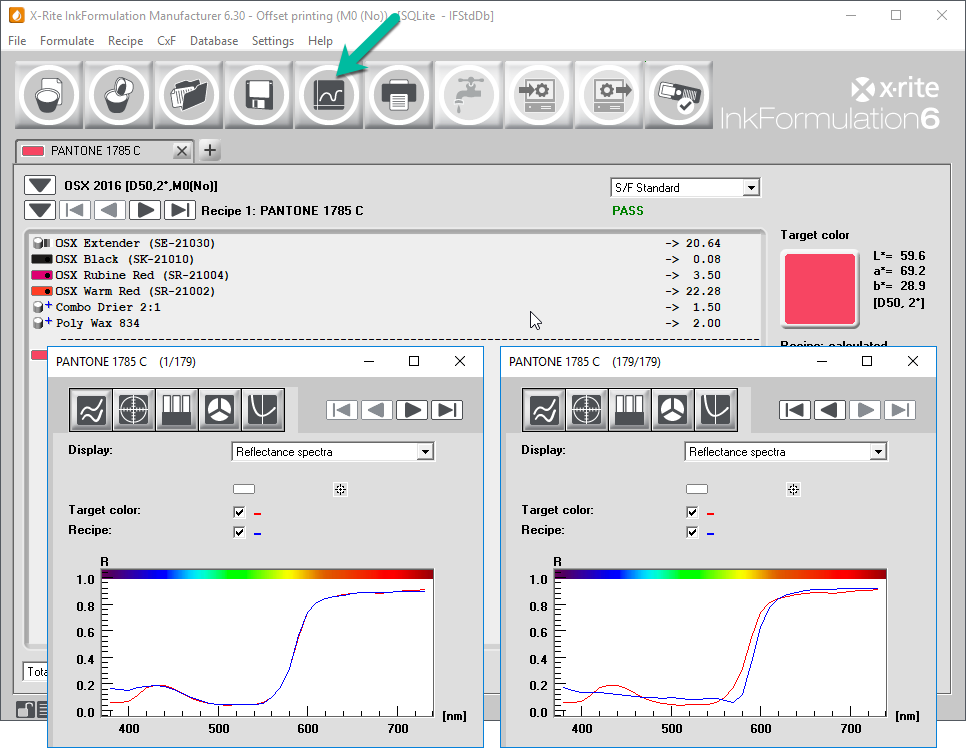
Task: Select OSX Black (SK-21010) row
Action: coord(376,259)
